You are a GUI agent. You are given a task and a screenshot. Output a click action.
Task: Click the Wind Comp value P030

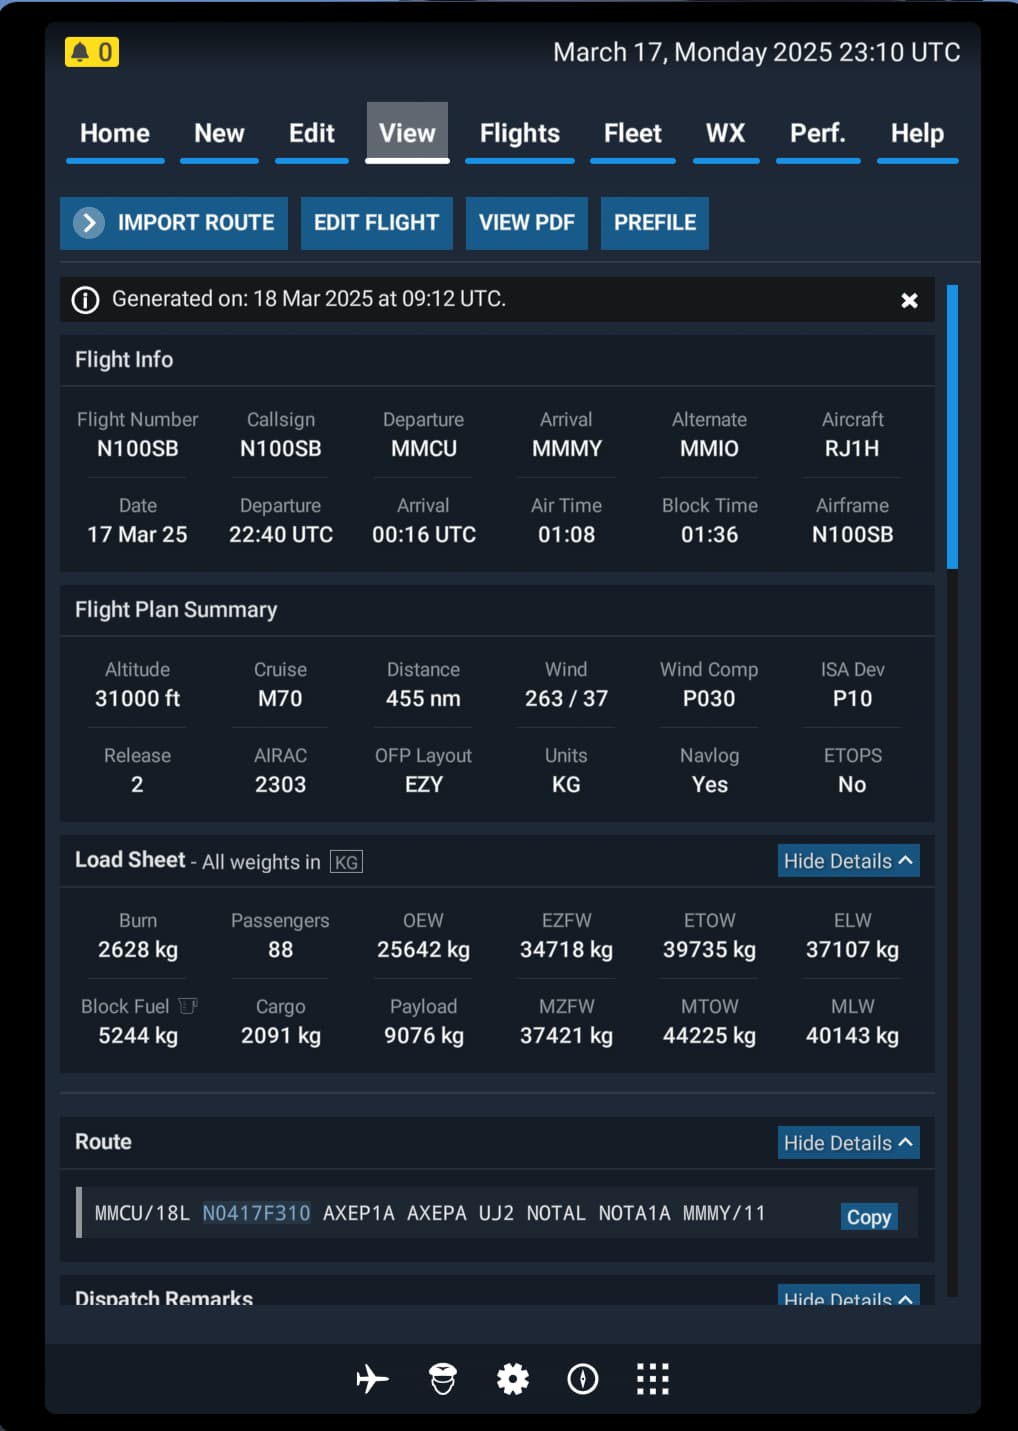(709, 699)
